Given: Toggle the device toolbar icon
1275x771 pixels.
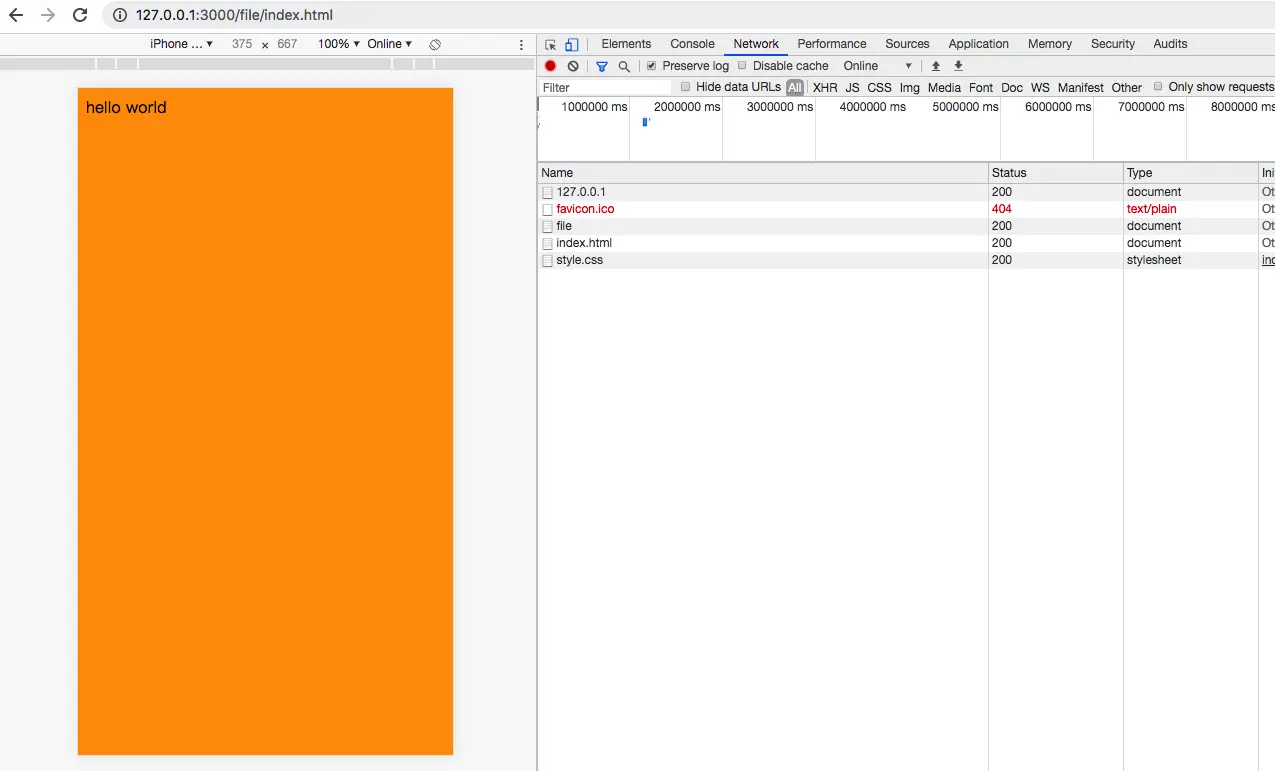Looking at the screenshot, I should point(571,44).
